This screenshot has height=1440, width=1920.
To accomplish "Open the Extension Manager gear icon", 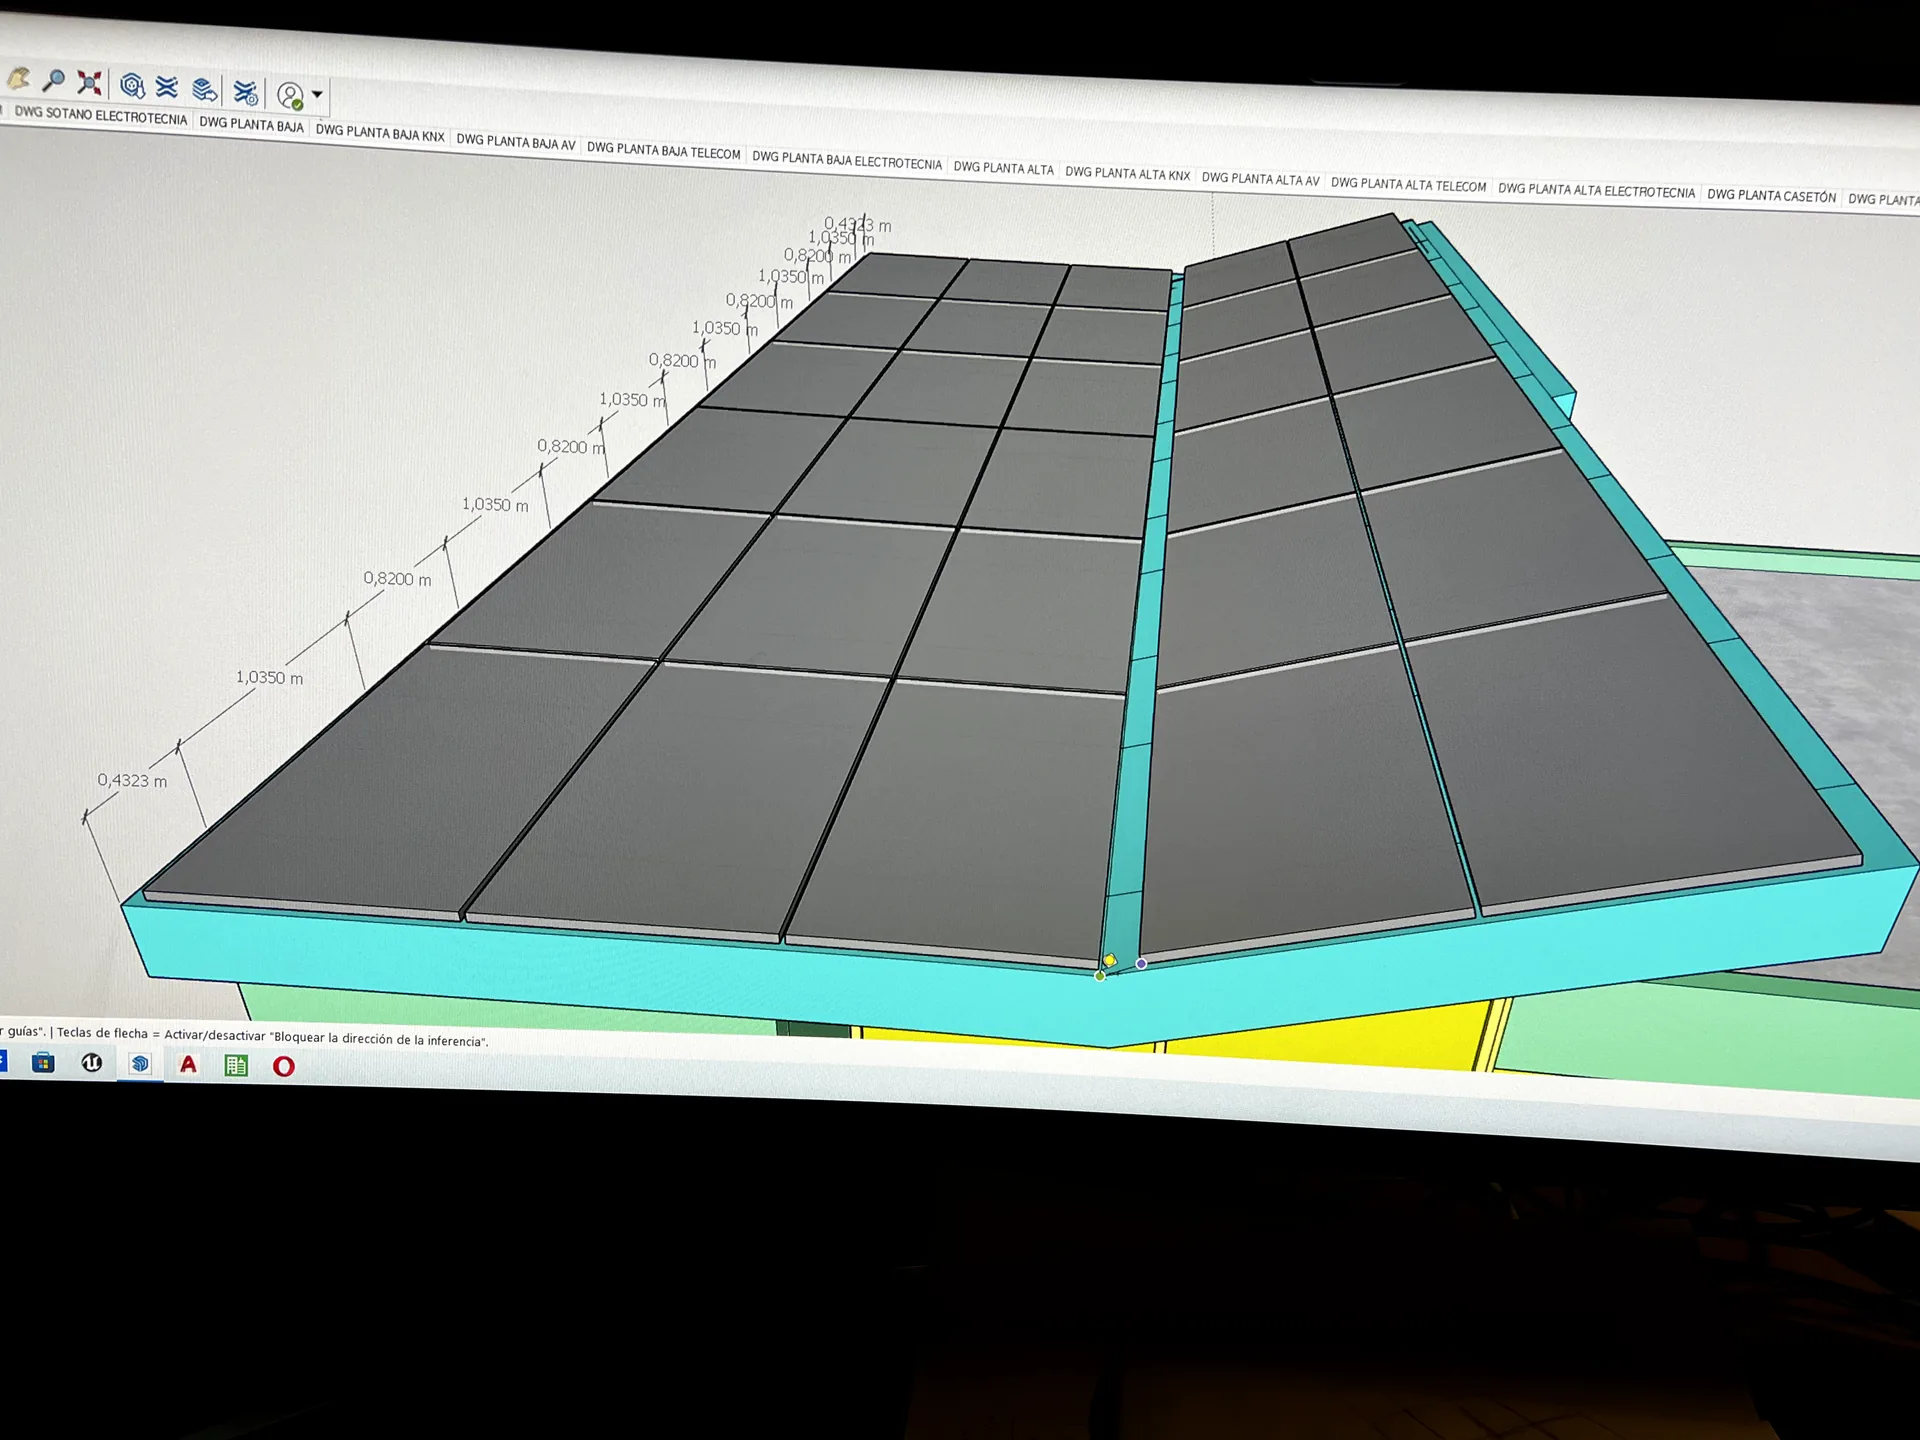I will point(246,93).
